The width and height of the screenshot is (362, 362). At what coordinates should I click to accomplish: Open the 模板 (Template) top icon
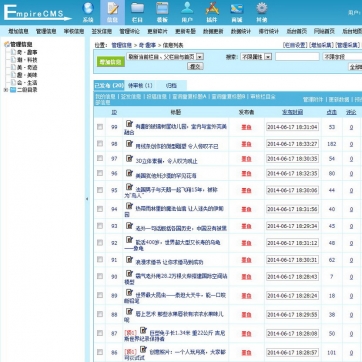point(162,12)
